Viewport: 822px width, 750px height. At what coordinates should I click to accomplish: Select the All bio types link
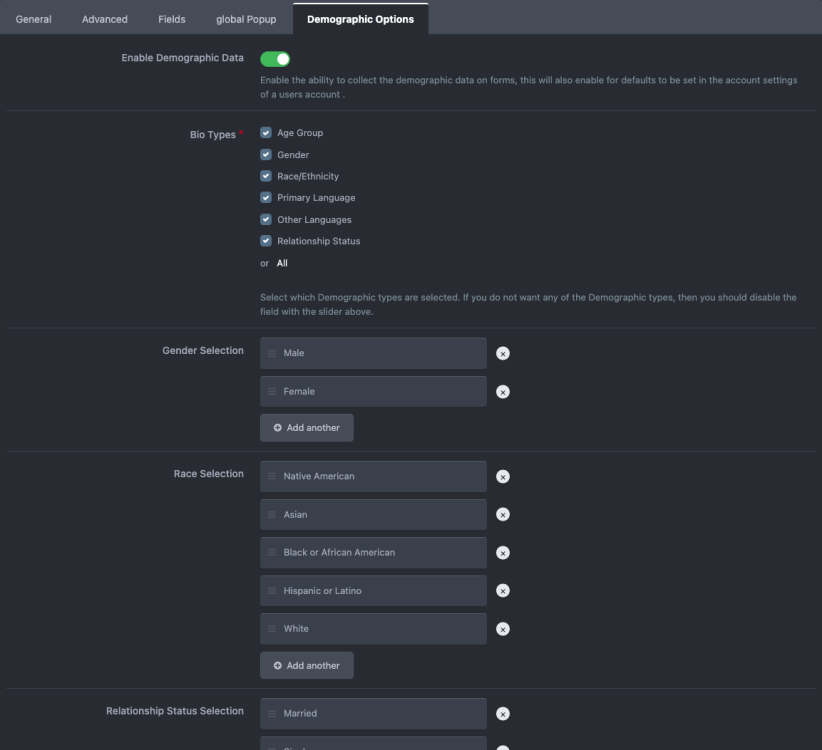pos(282,264)
